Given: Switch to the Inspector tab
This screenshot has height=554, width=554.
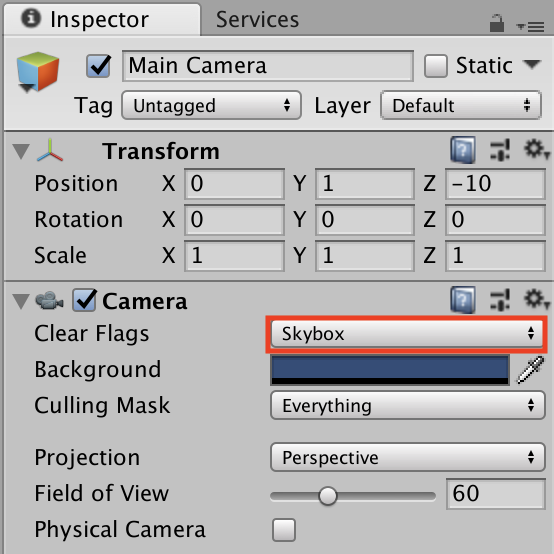Looking at the screenshot, I should [x=102, y=19].
